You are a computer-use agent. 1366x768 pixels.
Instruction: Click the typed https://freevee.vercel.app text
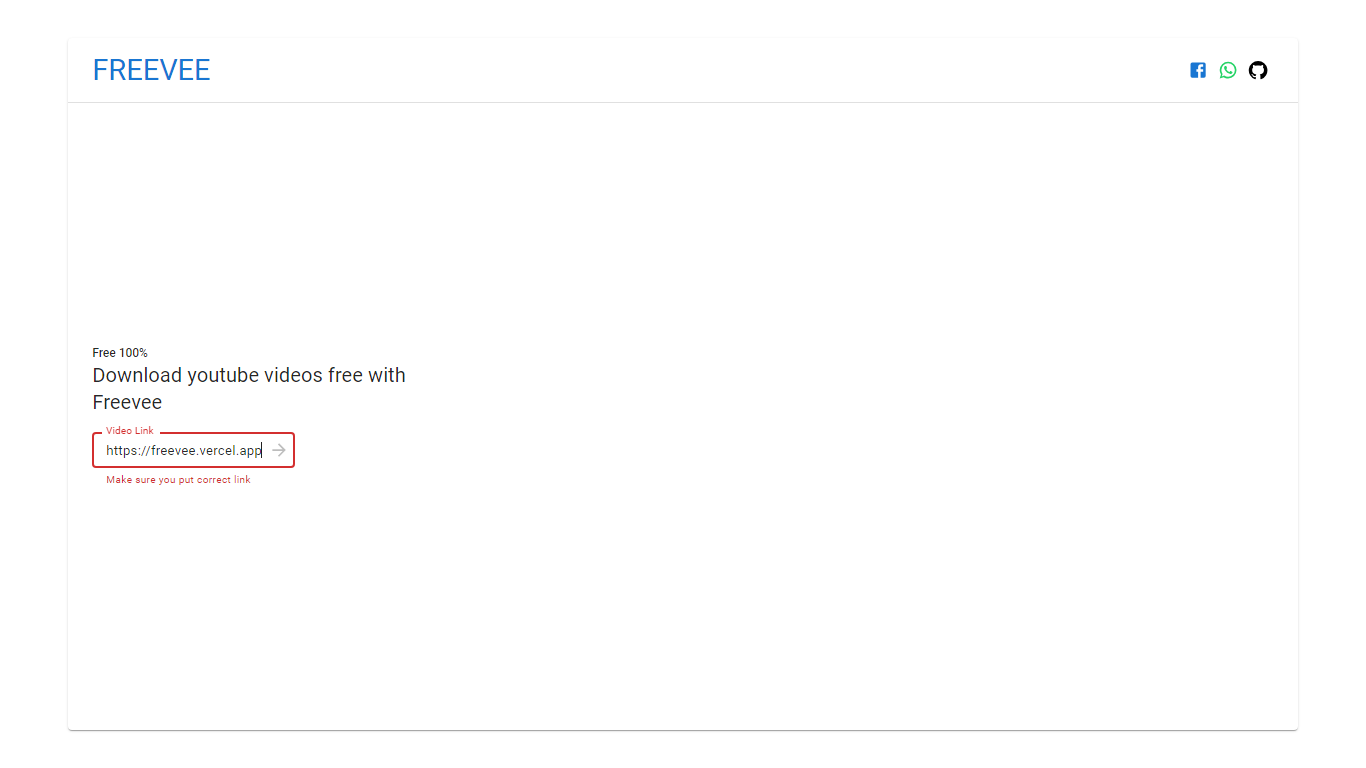(x=184, y=450)
